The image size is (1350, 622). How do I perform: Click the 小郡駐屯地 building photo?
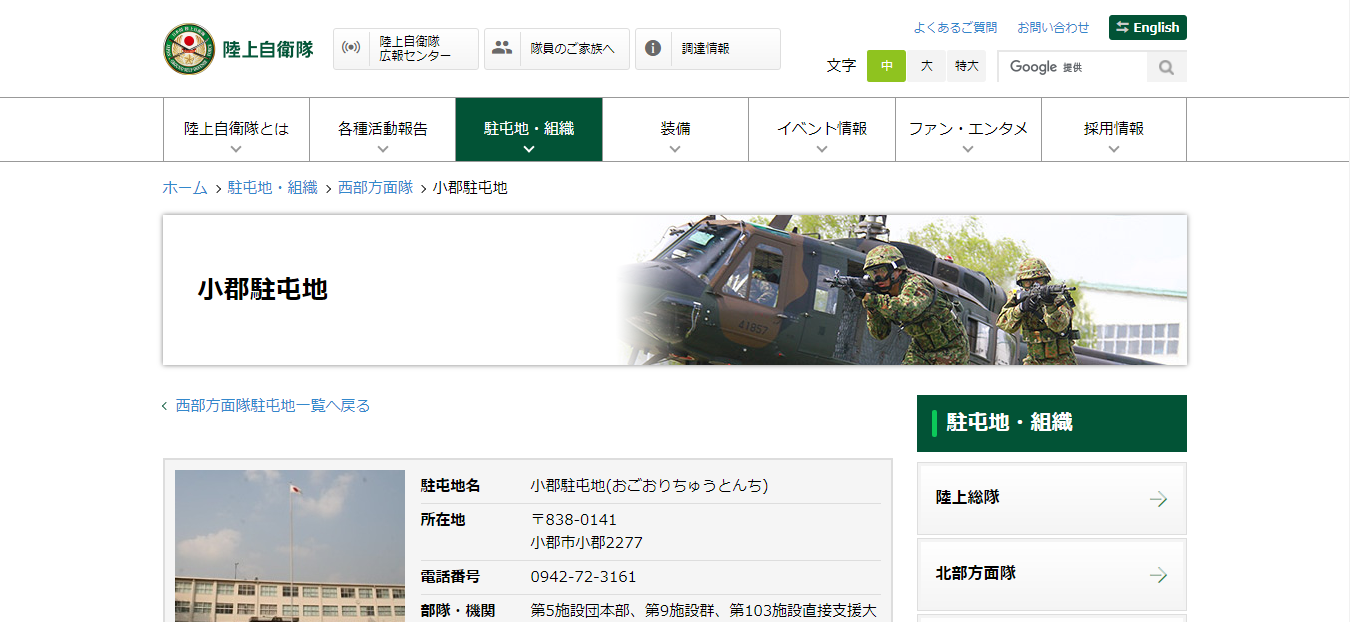tap(290, 546)
